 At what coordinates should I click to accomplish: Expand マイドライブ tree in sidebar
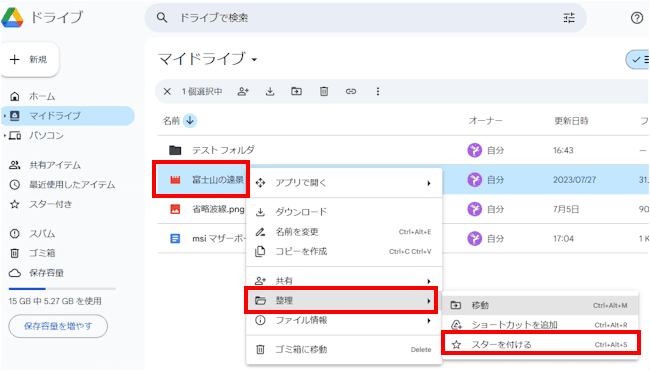point(5,116)
